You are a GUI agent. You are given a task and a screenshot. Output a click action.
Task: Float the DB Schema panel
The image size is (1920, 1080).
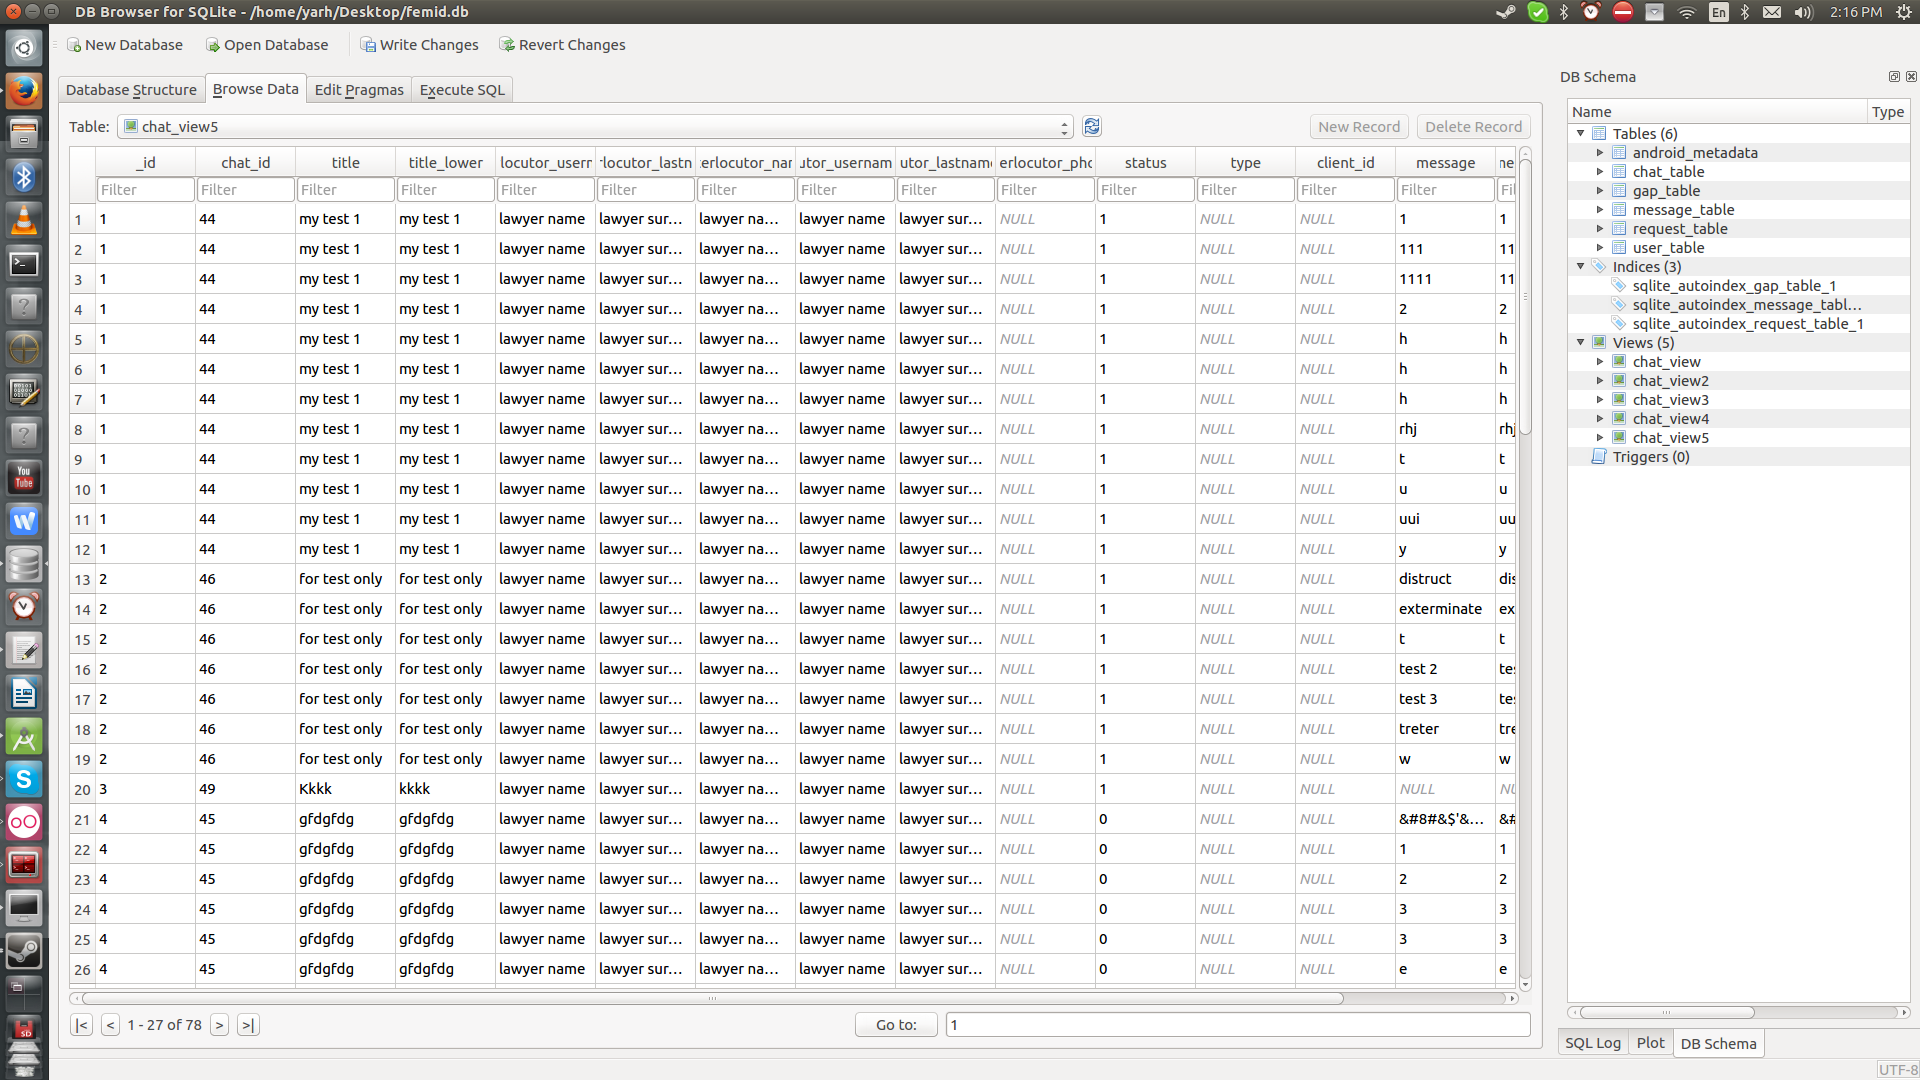coord(1894,77)
